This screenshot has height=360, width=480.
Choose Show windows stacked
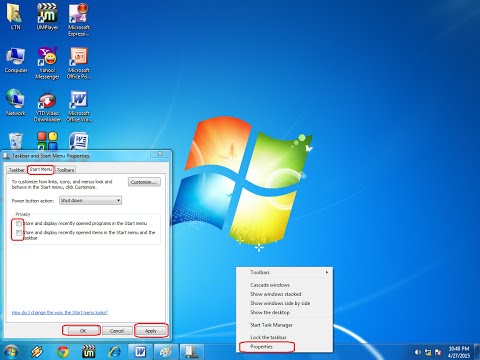[285, 294]
